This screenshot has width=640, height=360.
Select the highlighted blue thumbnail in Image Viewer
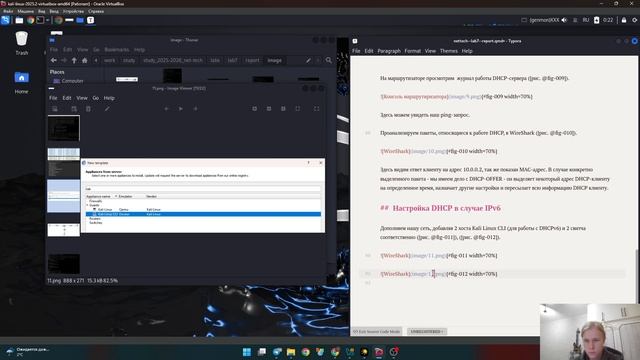pos(64,196)
